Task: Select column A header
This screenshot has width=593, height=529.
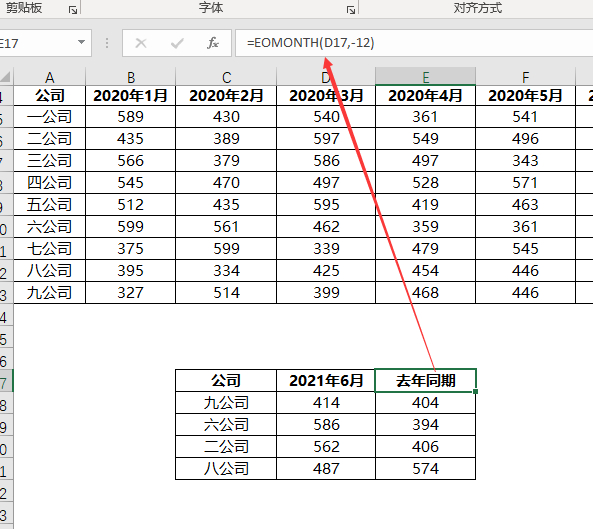Action: [x=50, y=77]
